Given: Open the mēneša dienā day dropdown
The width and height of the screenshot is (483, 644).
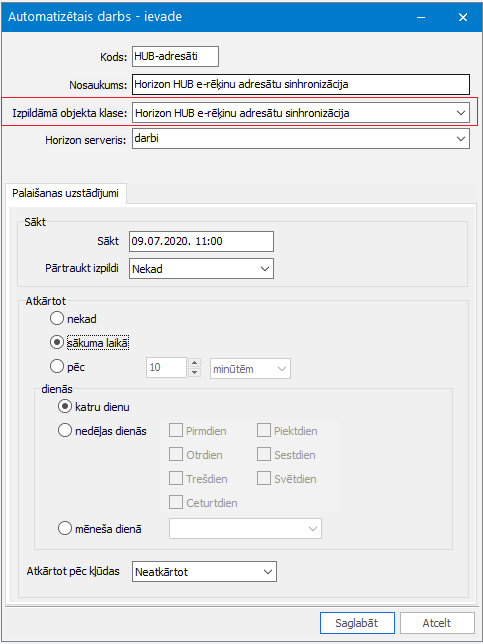Looking at the screenshot, I should [246, 529].
